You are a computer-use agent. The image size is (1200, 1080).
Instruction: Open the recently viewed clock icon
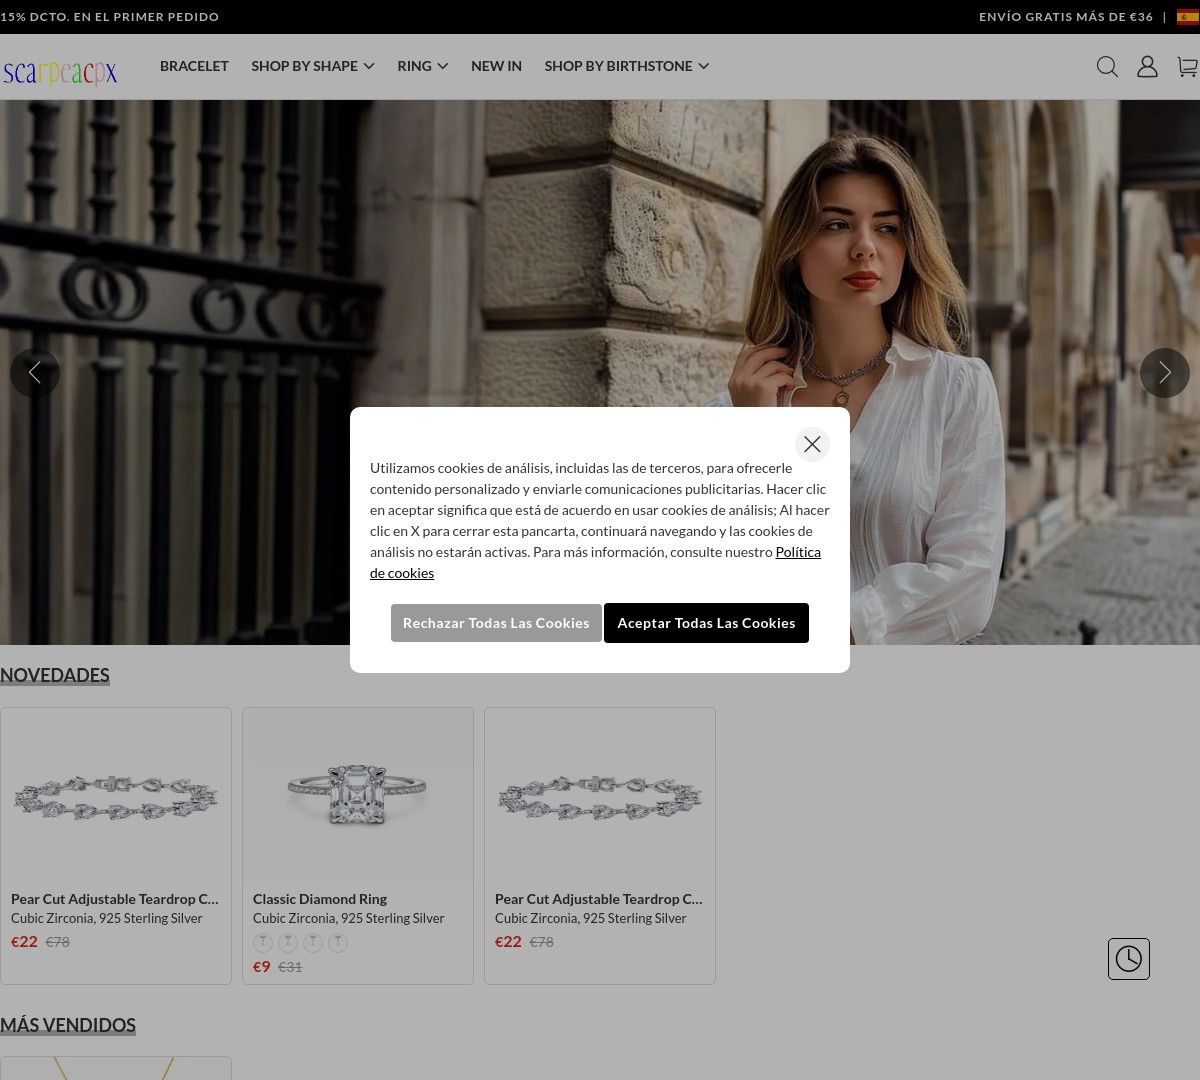click(x=1129, y=959)
